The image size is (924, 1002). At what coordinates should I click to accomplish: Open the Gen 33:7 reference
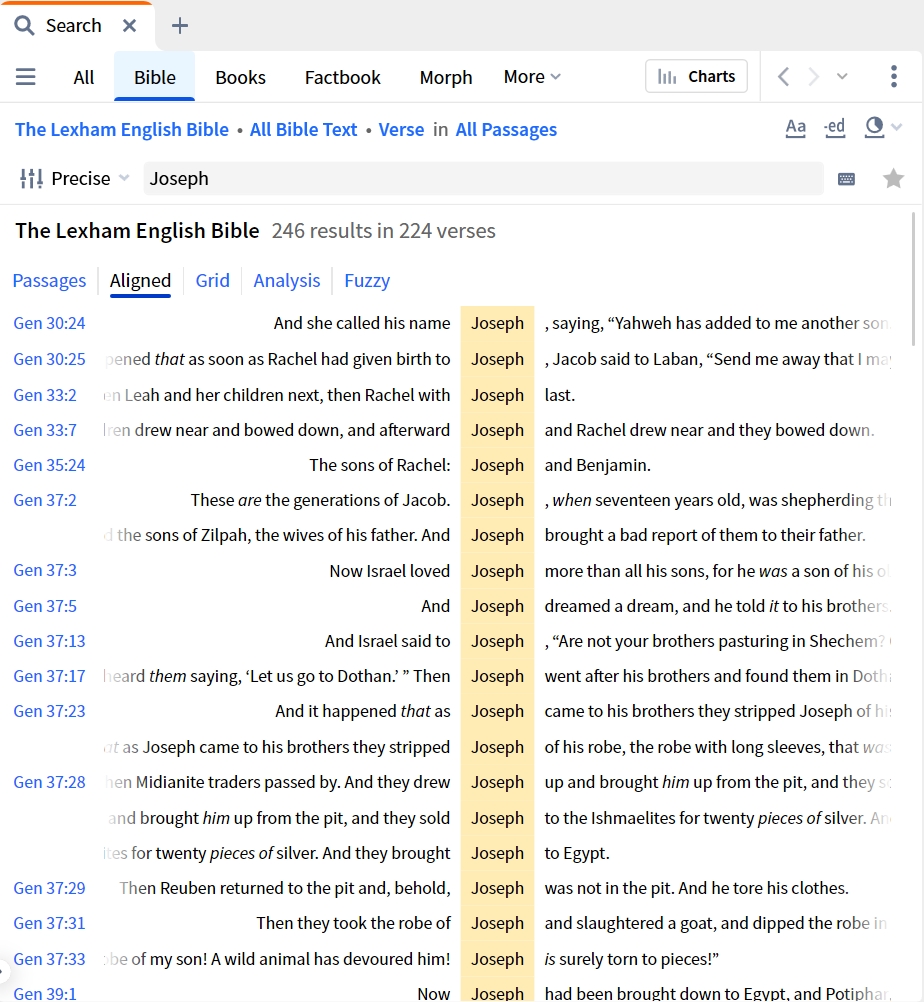pyautogui.click(x=45, y=430)
